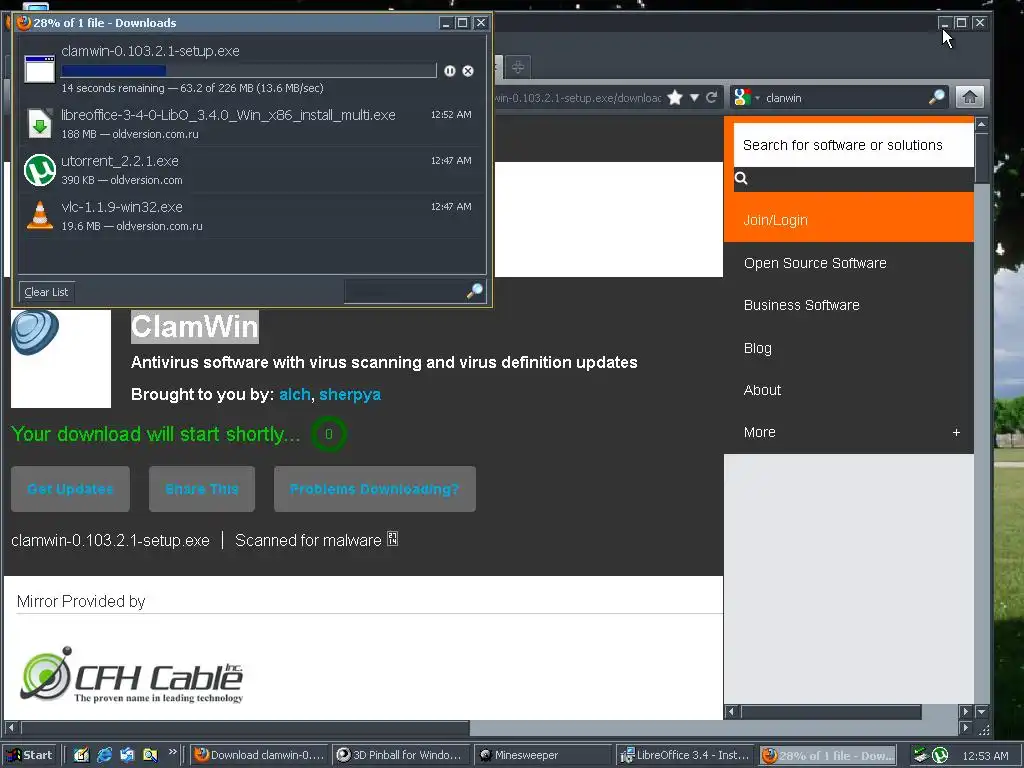Image resolution: width=1024 pixels, height=768 pixels.
Task: Open the URL history dropdown arrow
Action: pos(694,98)
